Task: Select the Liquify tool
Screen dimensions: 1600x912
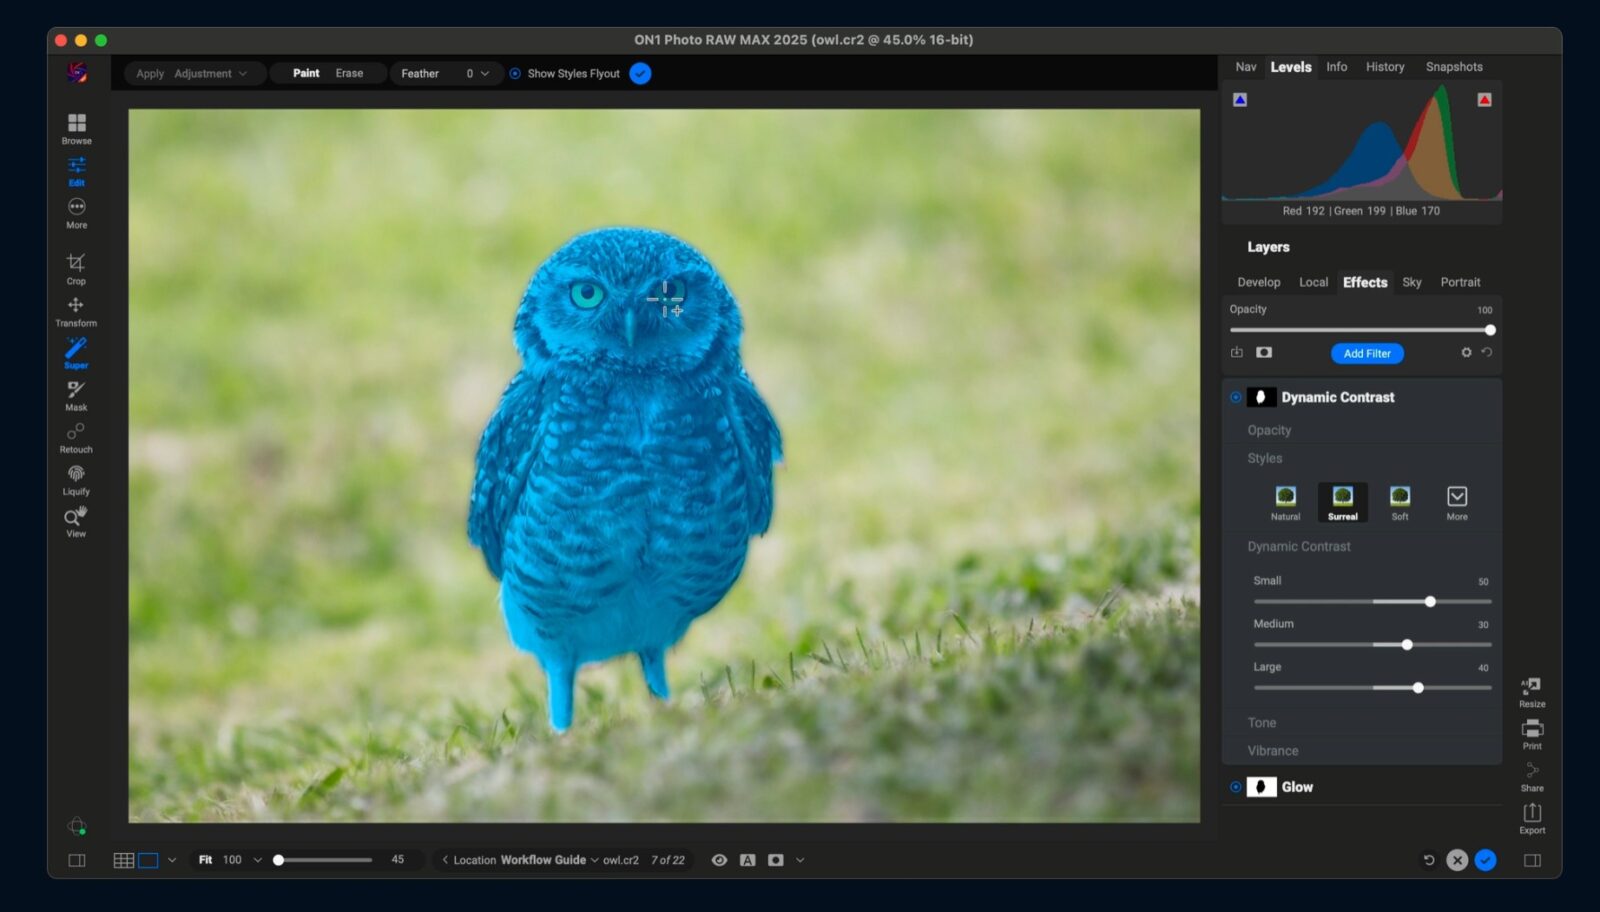Action: (x=76, y=477)
